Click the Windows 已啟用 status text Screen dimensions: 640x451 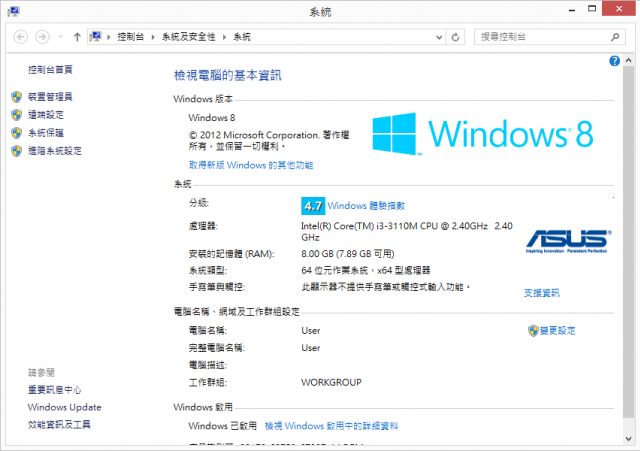click(222, 426)
